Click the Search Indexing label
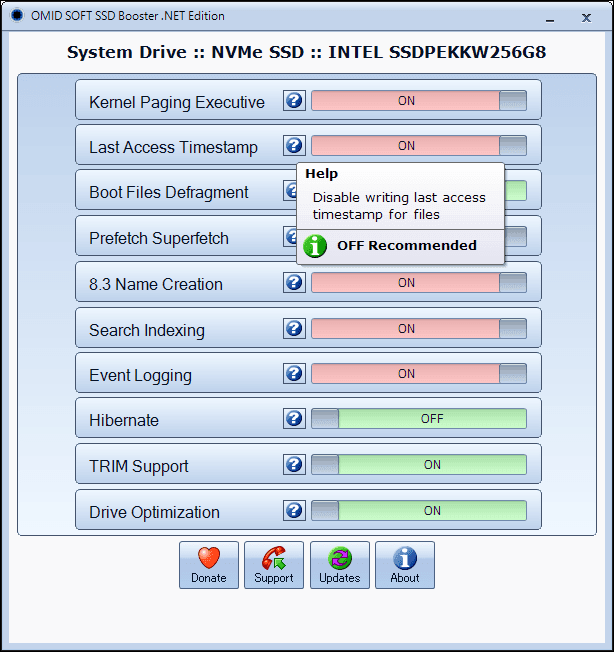This screenshot has width=614, height=652. click(x=147, y=331)
